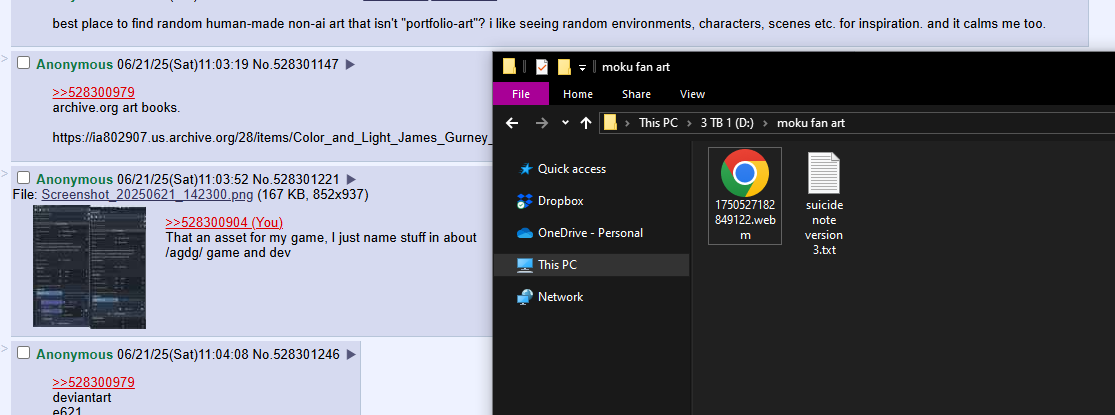
Task: Expand the chevron after 3 TB 1 (D:)
Action: pos(765,123)
